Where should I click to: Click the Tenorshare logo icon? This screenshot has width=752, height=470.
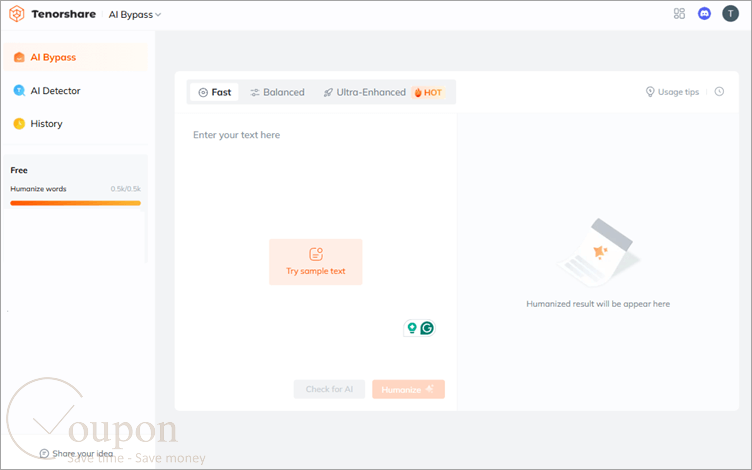pos(17,14)
